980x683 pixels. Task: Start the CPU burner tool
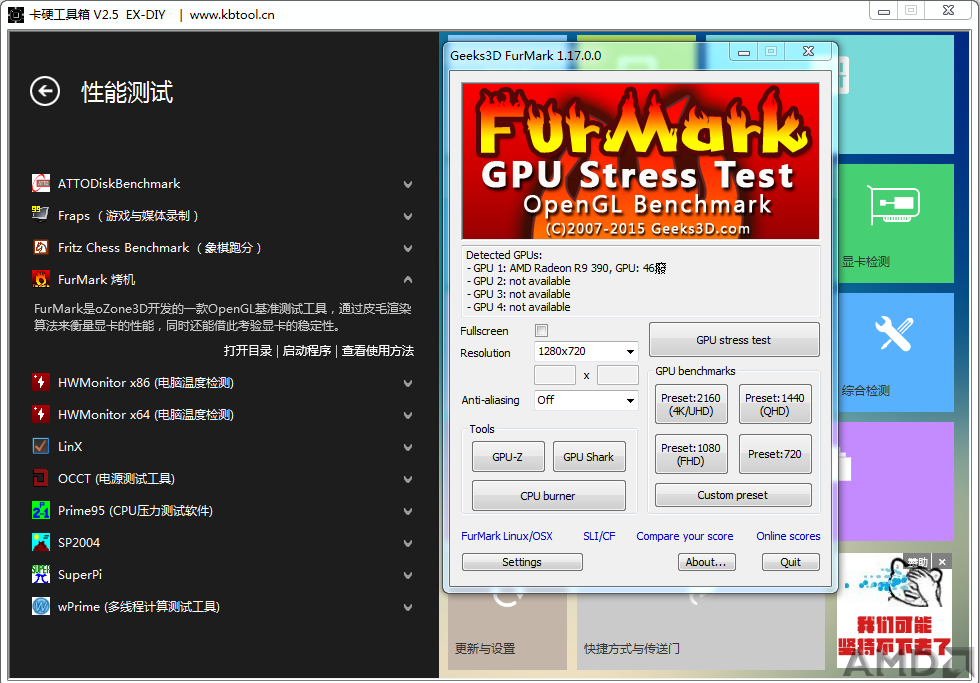coord(548,496)
